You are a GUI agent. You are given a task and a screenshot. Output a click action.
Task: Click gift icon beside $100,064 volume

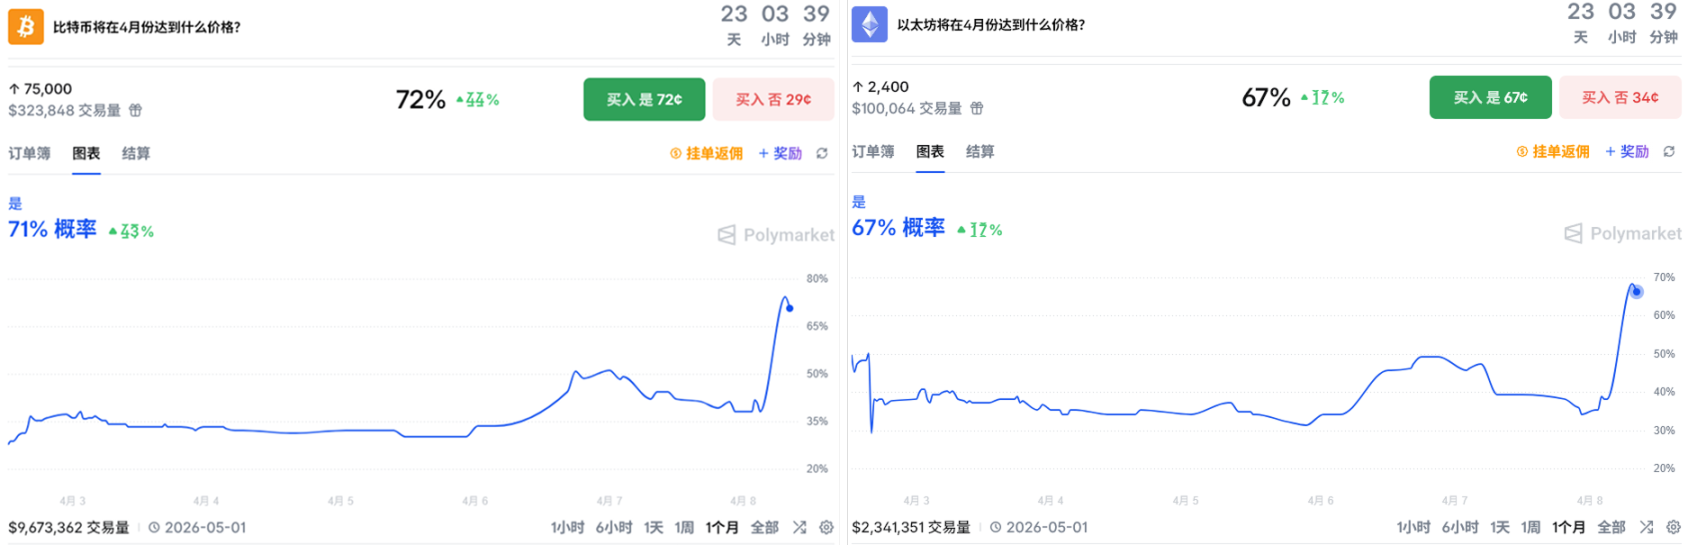[977, 108]
